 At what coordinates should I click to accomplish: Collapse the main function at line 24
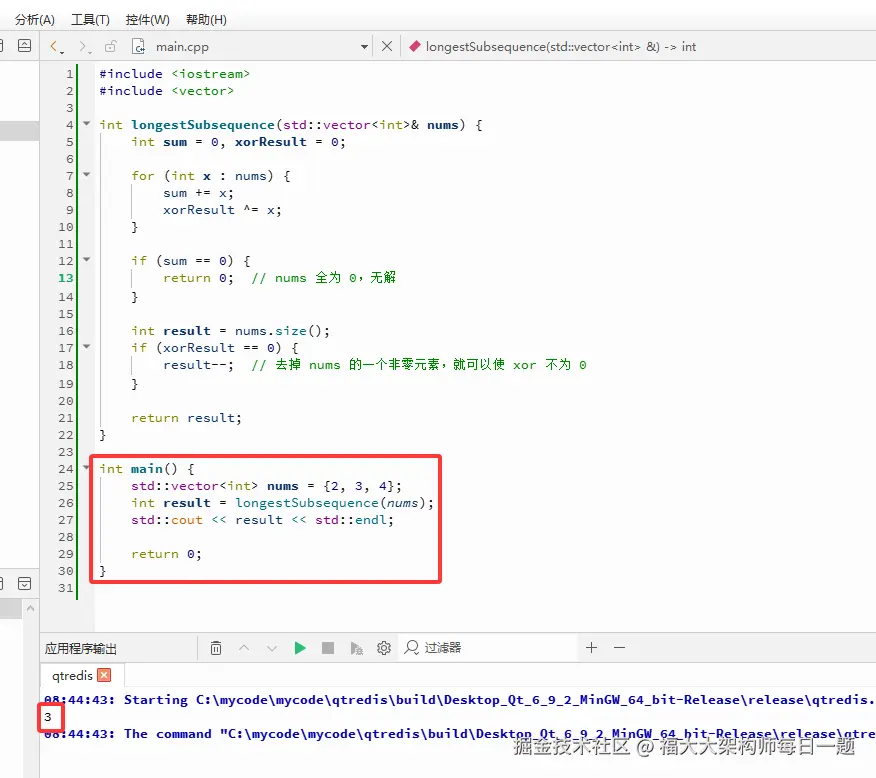coord(87,467)
